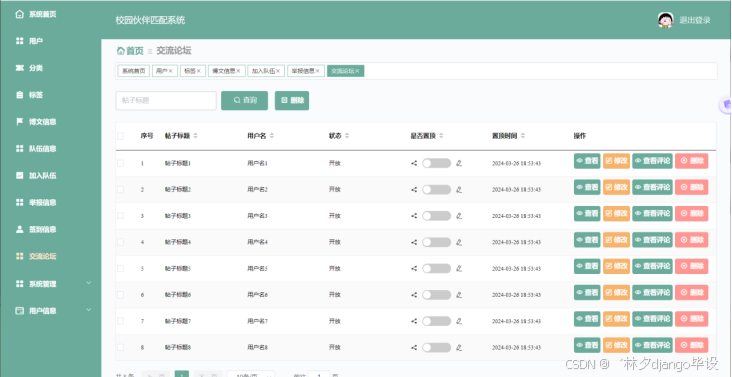
Task: Toggle pin switch for 帖子标题1
Action: point(436,163)
